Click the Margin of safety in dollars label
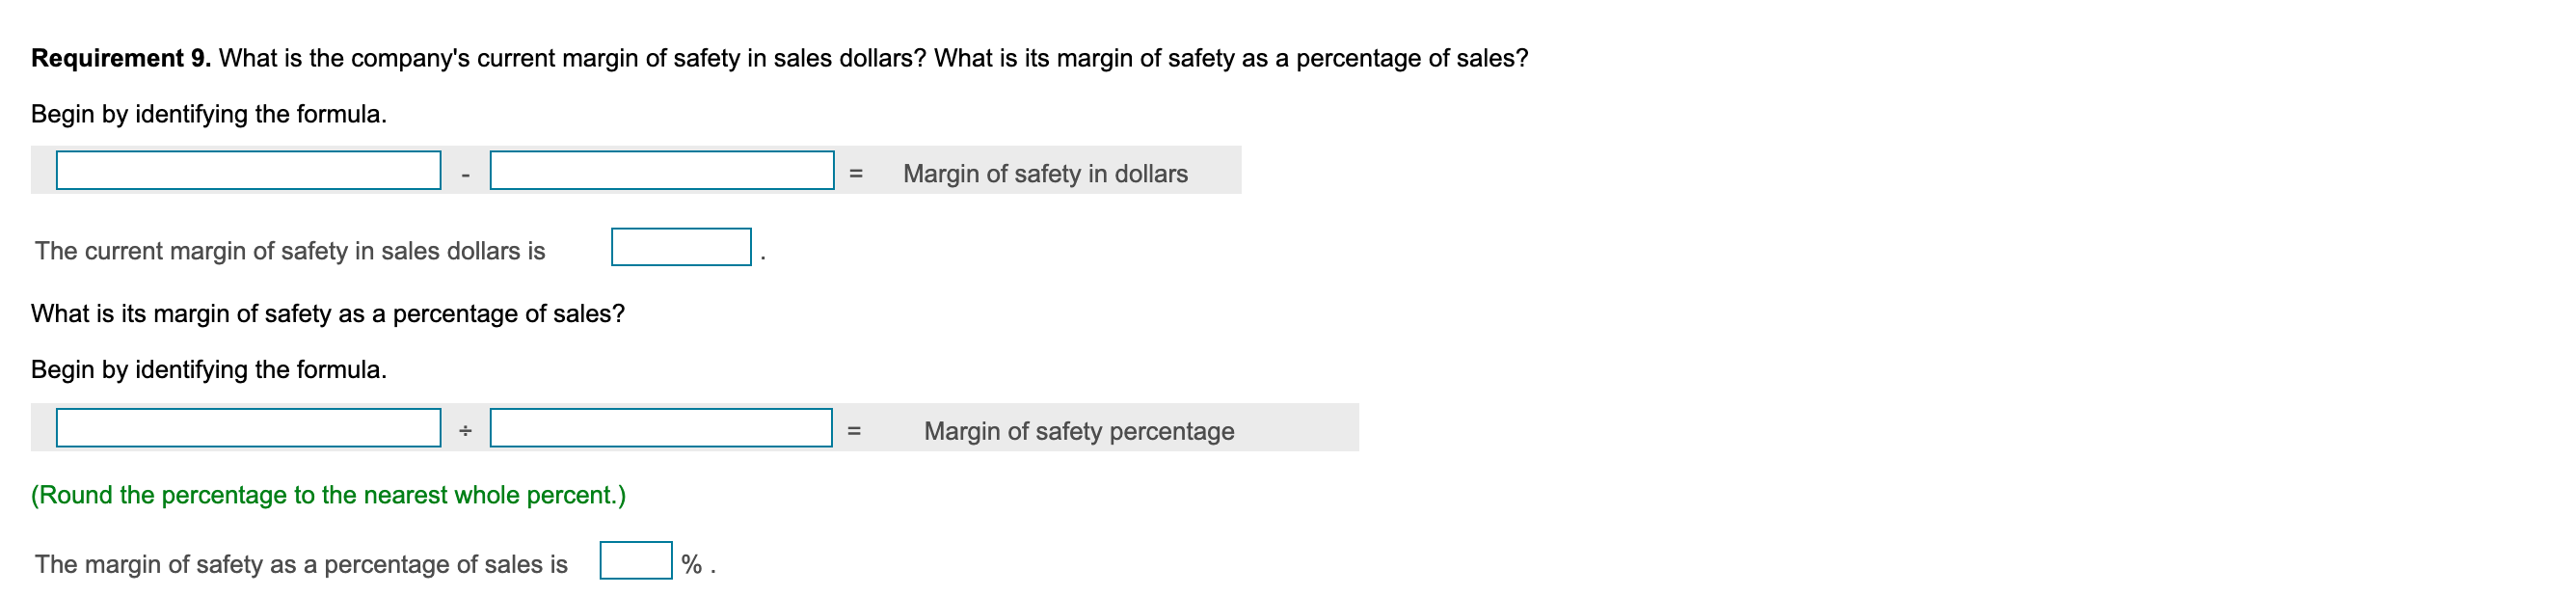2576x596 pixels. [1045, 172]
